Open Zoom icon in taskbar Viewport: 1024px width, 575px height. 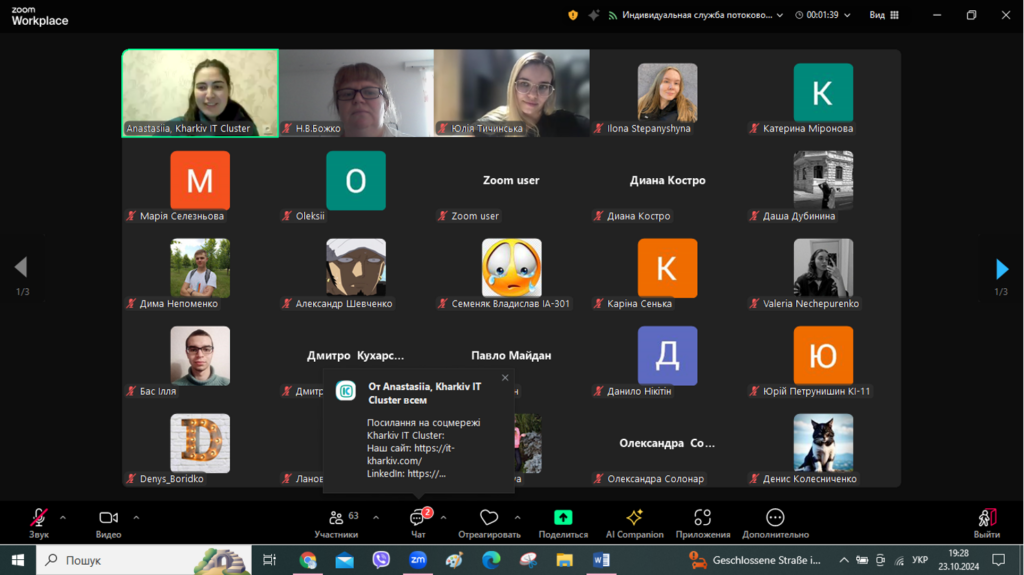coord(418,560)
